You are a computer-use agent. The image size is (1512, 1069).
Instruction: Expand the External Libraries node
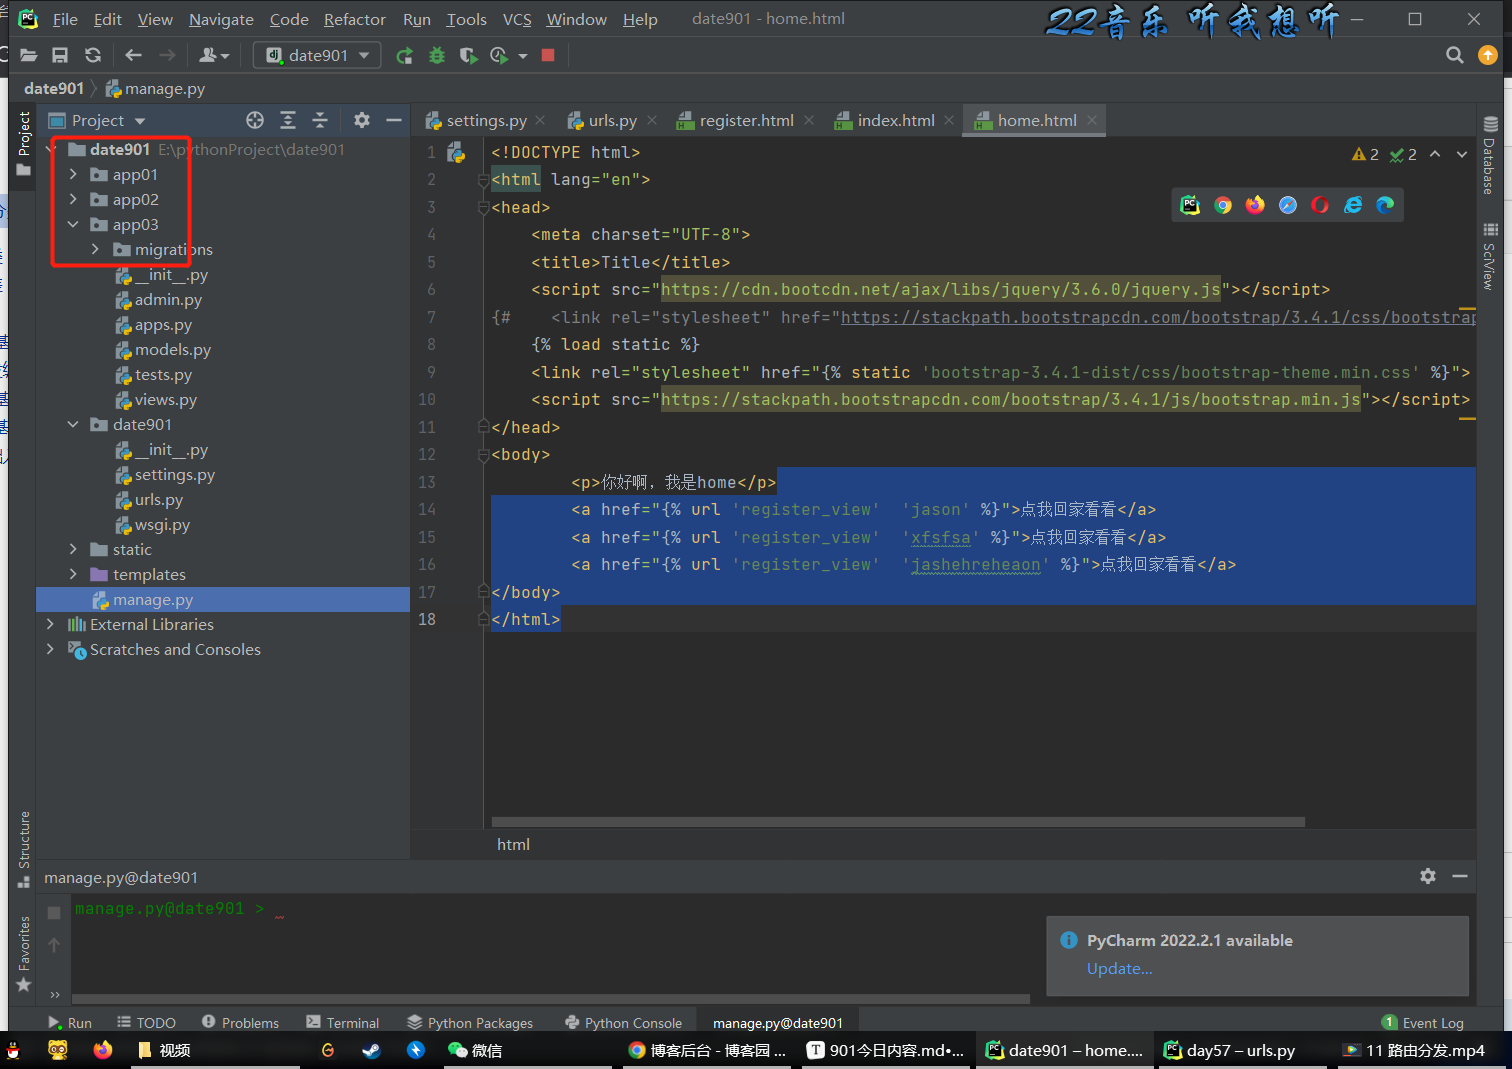click(x=51, y=625)
